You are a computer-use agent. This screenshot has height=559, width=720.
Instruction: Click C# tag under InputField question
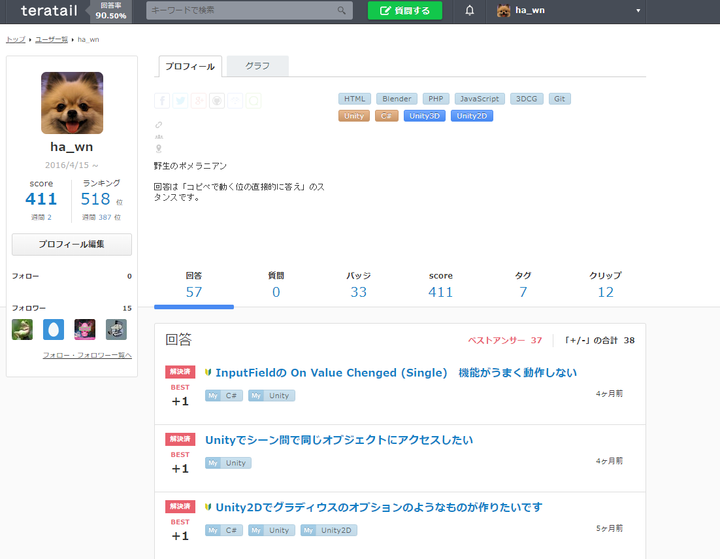tap(224, 395)
